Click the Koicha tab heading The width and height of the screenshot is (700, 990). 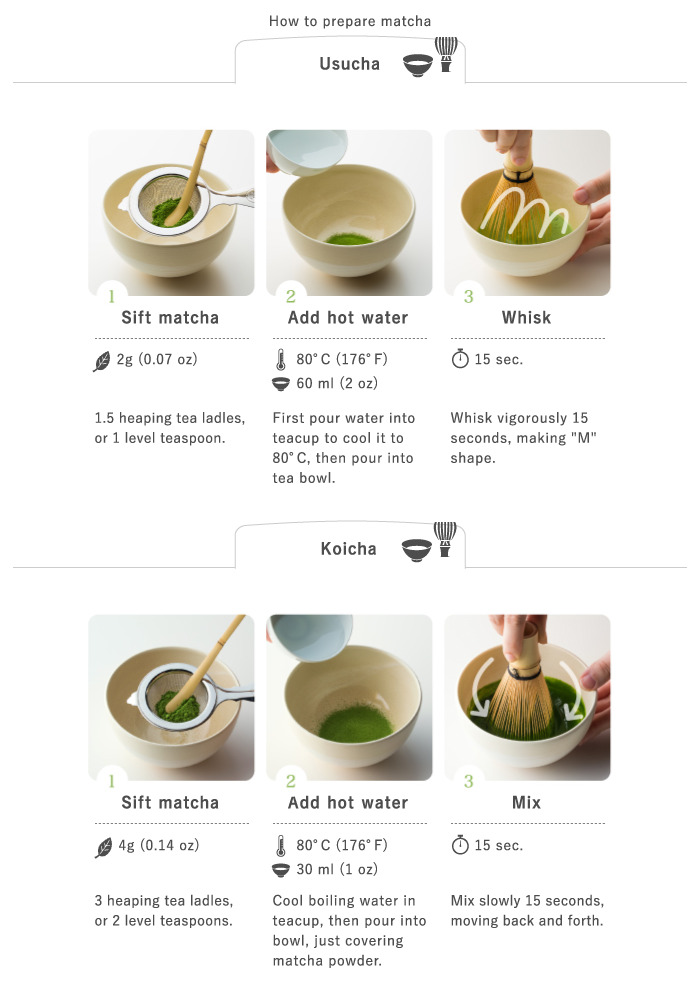coord(348,549)
